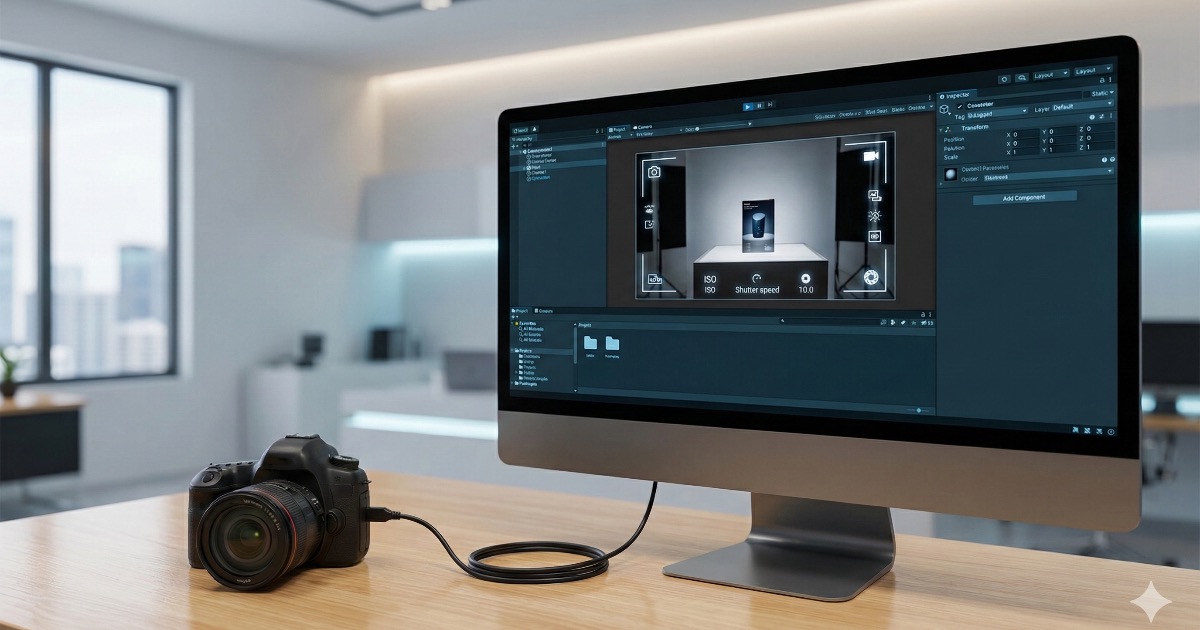Select the photo camera icon in viewport
This screenshot has height=630, width=1200.
pos(654,172)
